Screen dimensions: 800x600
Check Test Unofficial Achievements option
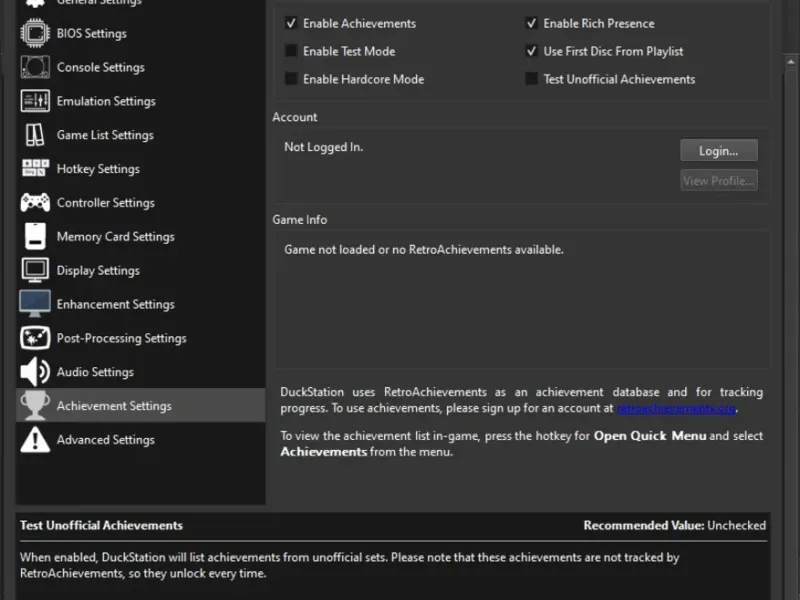(x=532, y=79)
